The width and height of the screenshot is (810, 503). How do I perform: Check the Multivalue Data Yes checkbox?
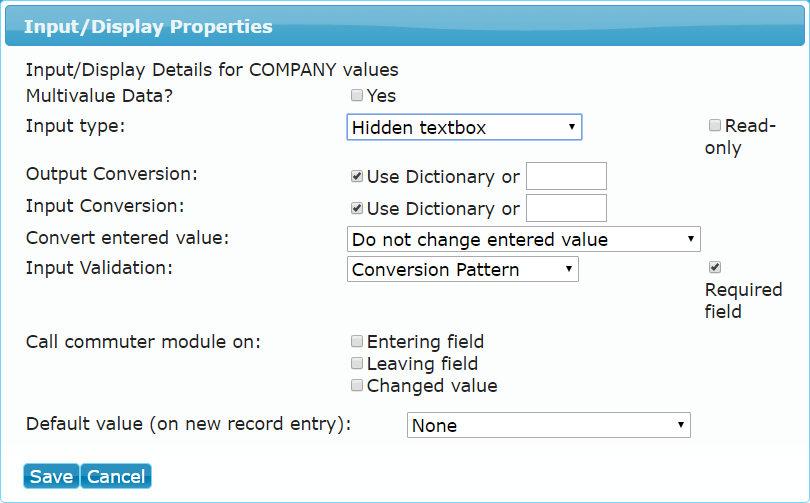point(356,95)
